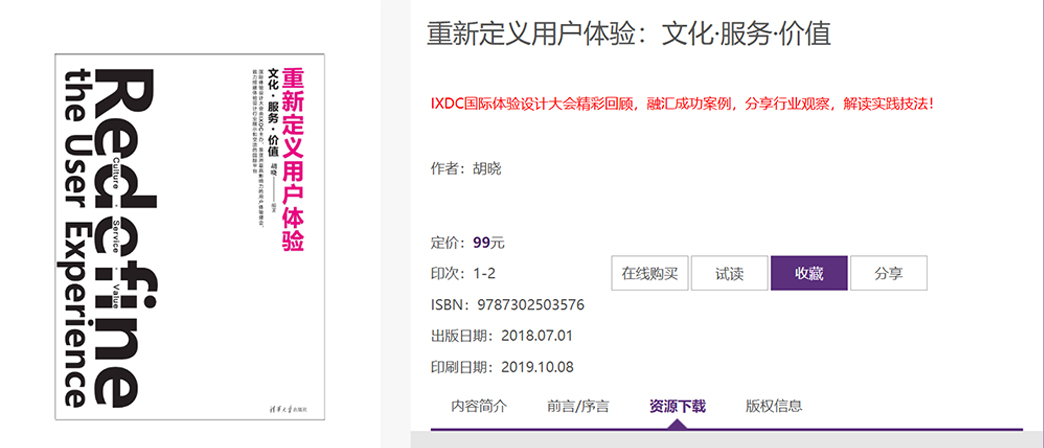Click the 印次 1-2 edition text
The height and width of the screenshot is (448, 1044).
[x=484, y=273]
